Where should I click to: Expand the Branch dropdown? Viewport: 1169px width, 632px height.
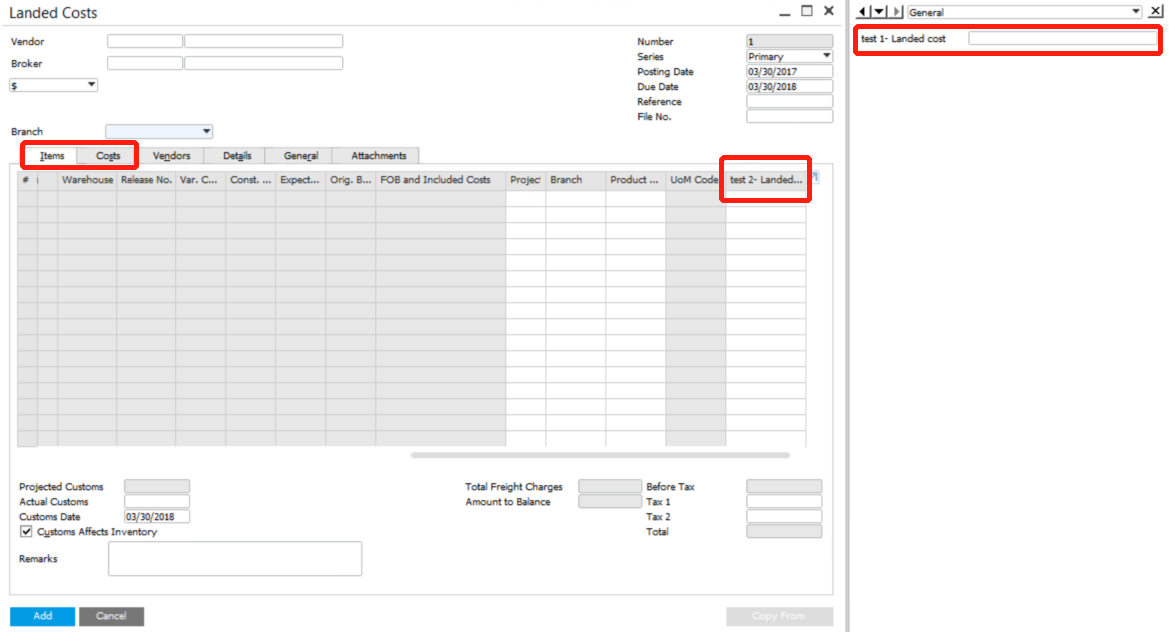[x=206, y=132]
